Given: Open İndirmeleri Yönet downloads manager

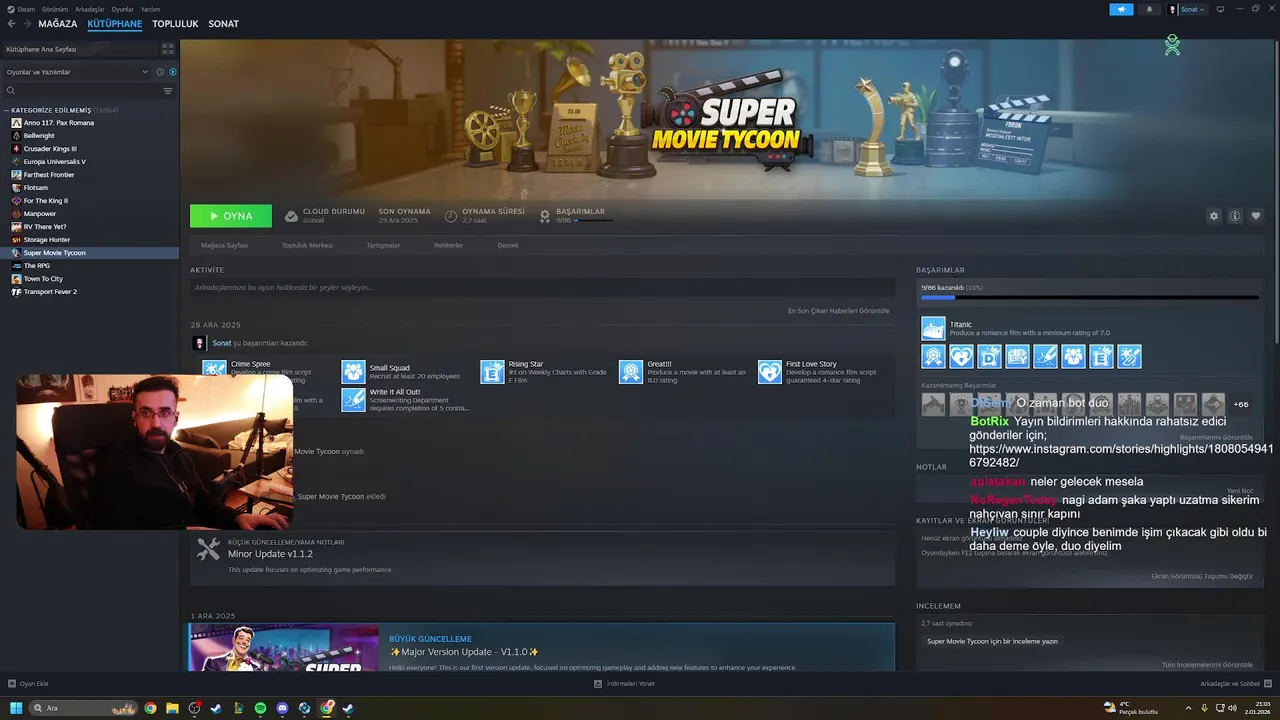Looking at the screenshot, I should point(624,684).
